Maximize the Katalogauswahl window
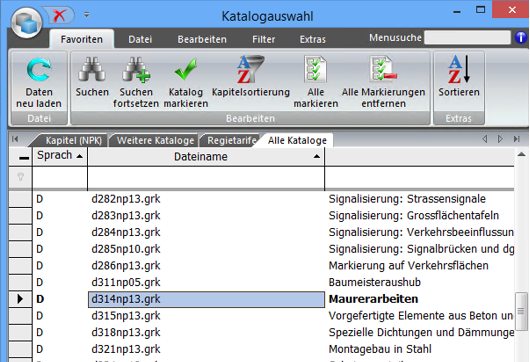 [480, 10]
